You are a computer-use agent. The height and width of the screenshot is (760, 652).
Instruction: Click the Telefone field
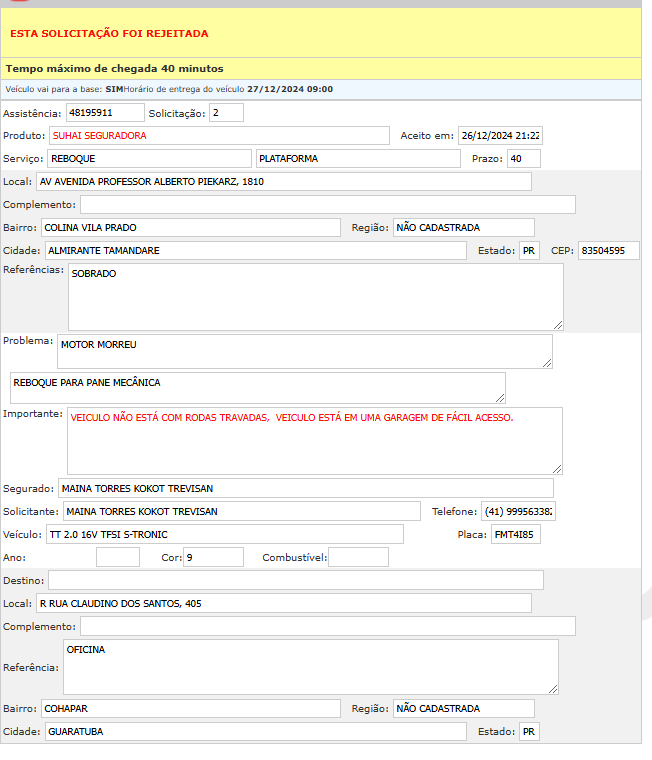tap(518, 511)
